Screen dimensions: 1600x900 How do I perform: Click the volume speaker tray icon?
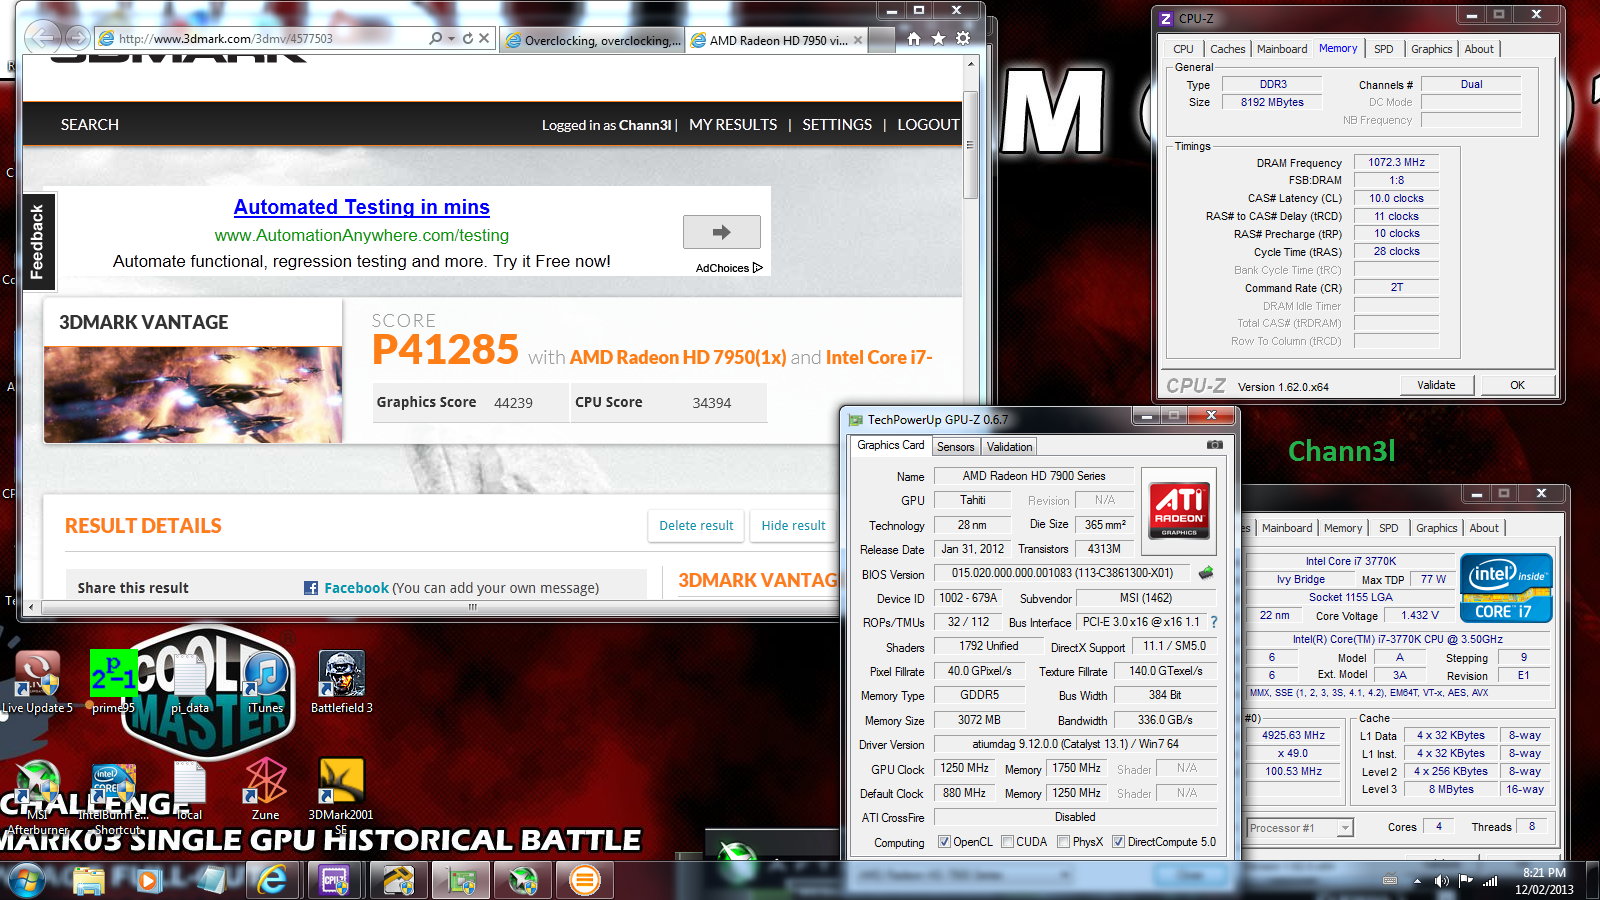point(1441,881)
